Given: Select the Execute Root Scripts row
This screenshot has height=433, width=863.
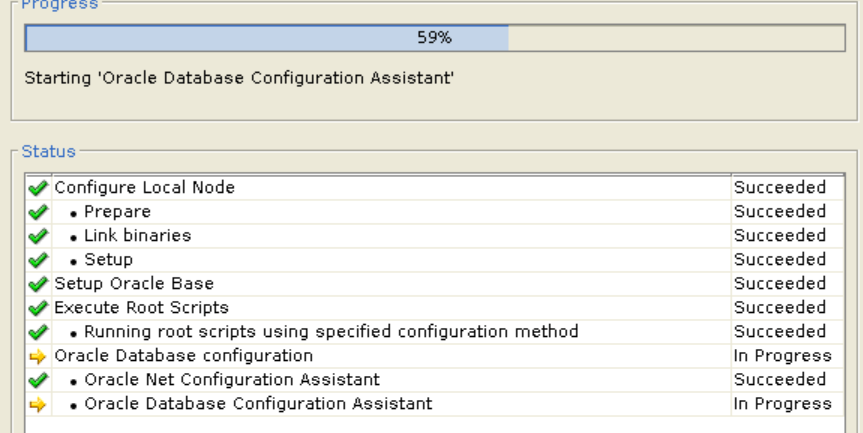Looking at the screenshot, I should pyautogui.click(x=435, y=308).
